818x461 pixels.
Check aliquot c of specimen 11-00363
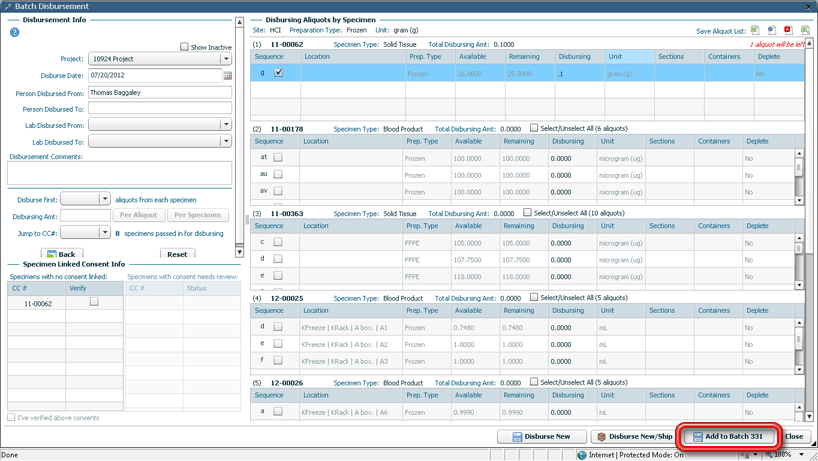tap(278, 242)
